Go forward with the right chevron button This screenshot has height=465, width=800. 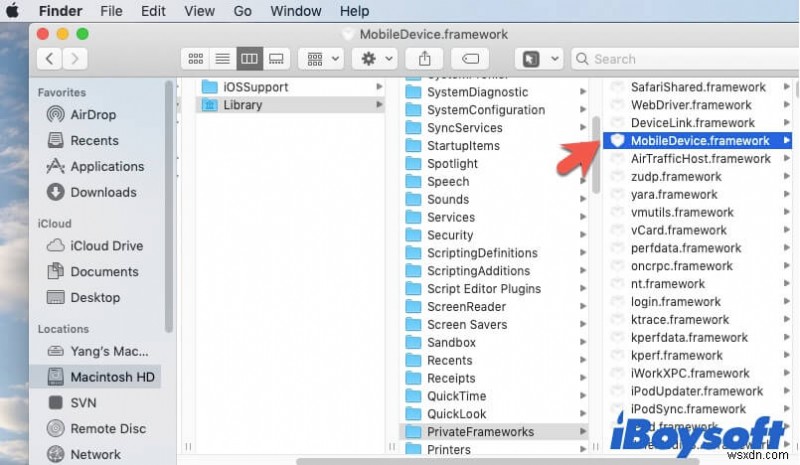(x=74, y=59)
